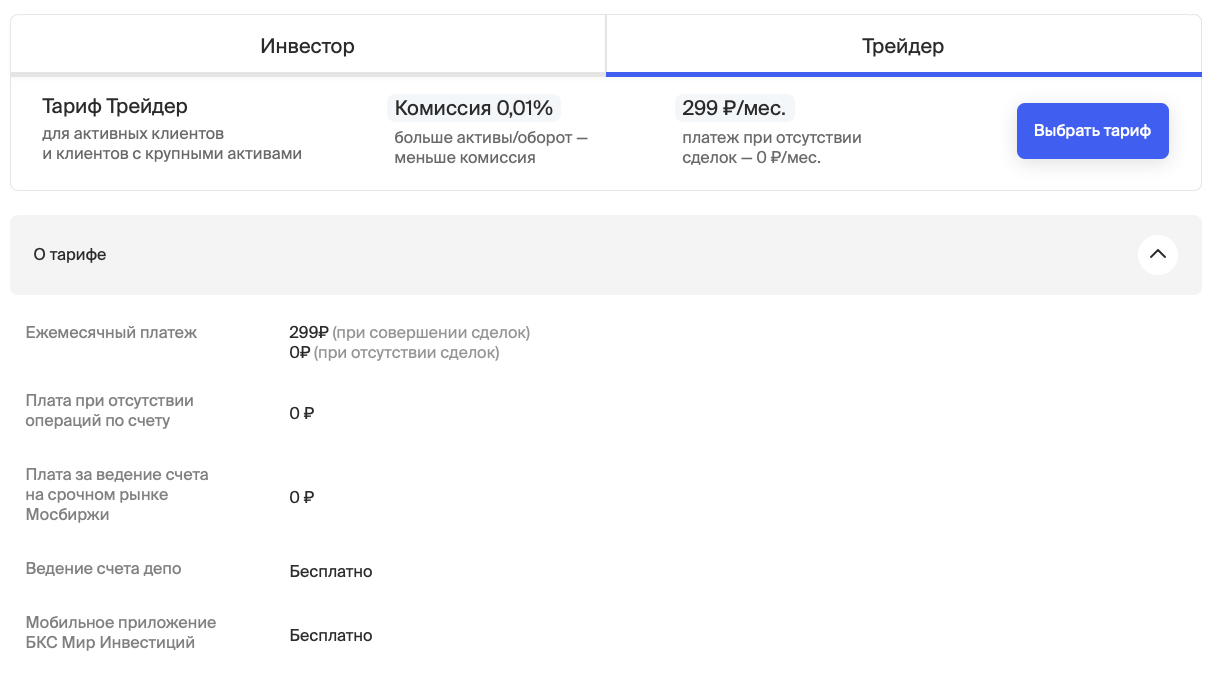The width and height of the screenshot is (1224, 686).
Task: Click the 299 ₽/мес. price badge
Action: [735, 108]
